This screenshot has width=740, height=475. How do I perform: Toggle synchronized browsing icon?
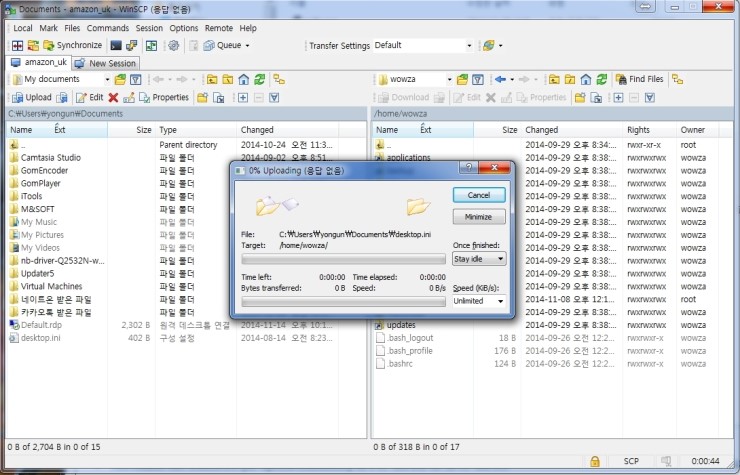point(151,45)
